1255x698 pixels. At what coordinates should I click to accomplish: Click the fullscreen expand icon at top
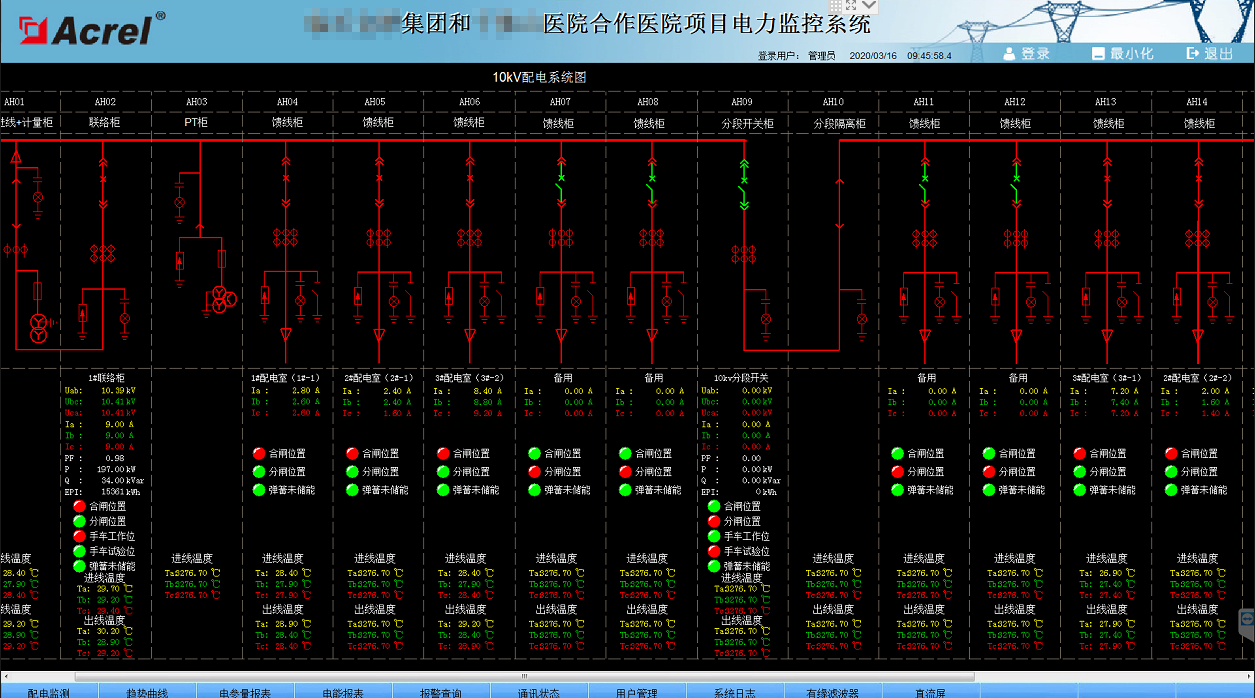(x=850, y=5)
